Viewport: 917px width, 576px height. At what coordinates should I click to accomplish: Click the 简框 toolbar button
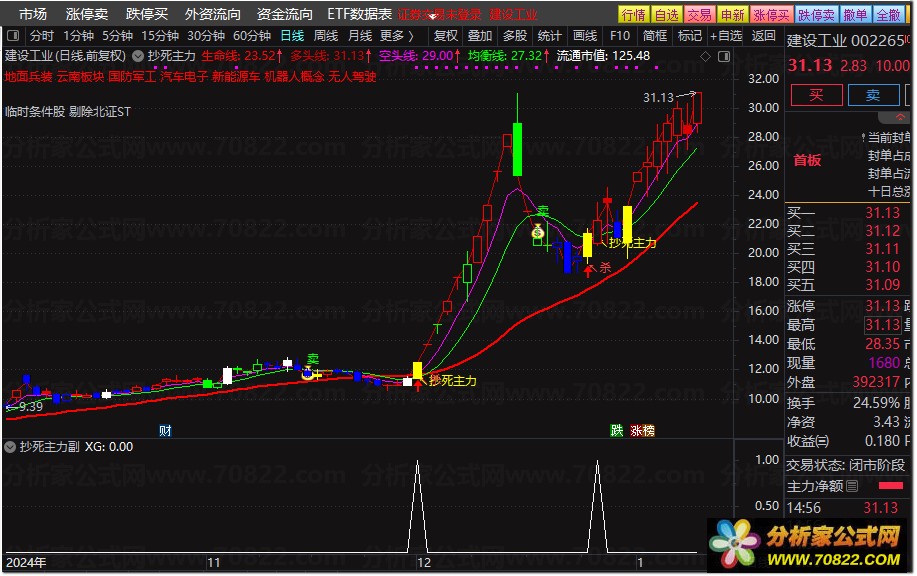(x=654, y=36)
